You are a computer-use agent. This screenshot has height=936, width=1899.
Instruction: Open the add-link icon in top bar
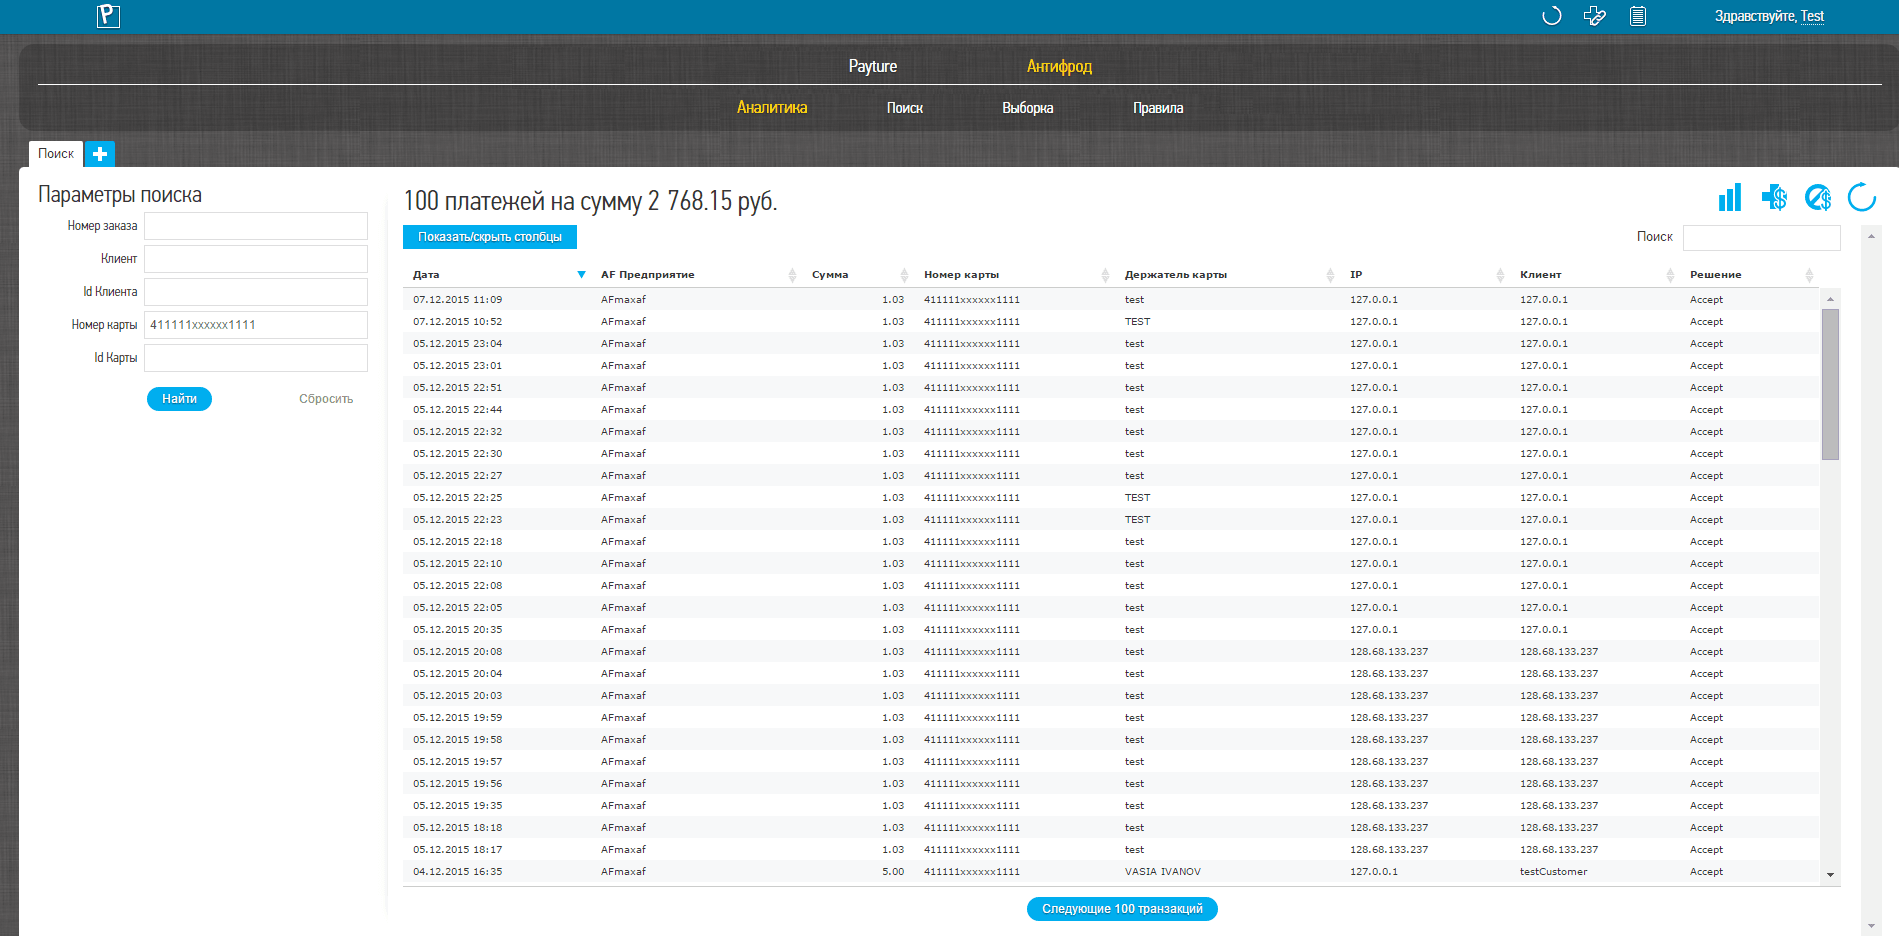(1595, 16)
